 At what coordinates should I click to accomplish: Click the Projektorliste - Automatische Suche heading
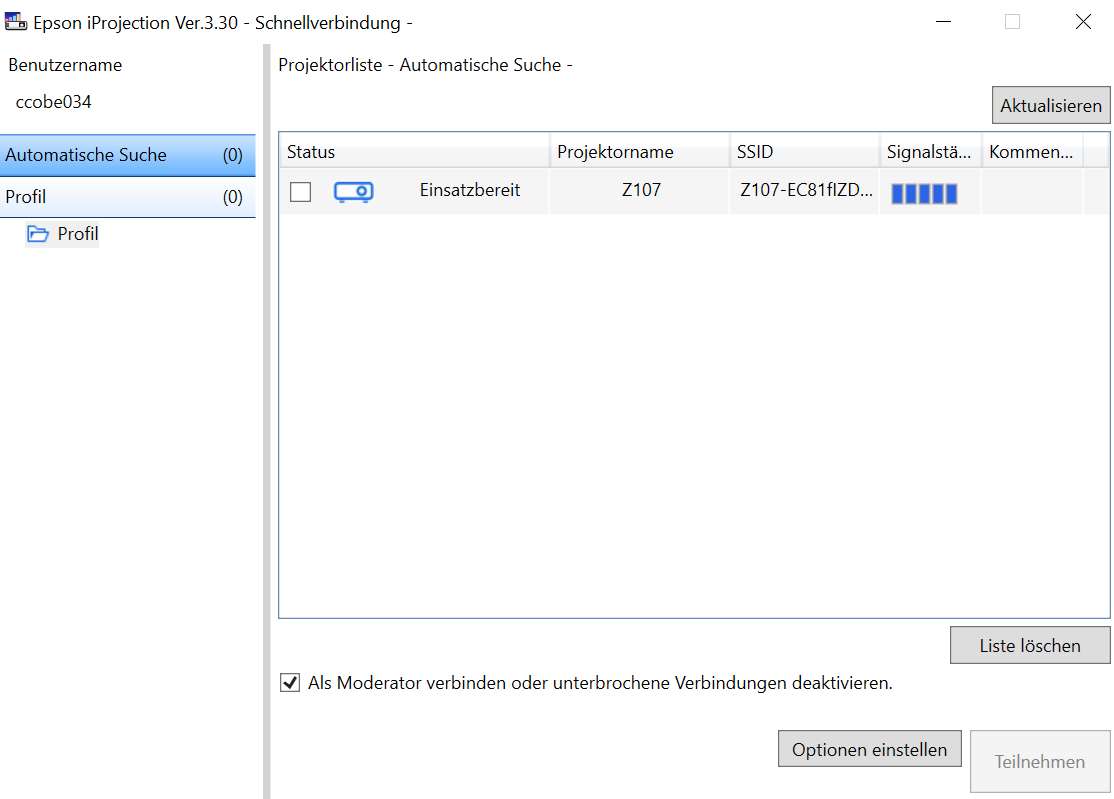pyautogui.click(x=425, y=65)
